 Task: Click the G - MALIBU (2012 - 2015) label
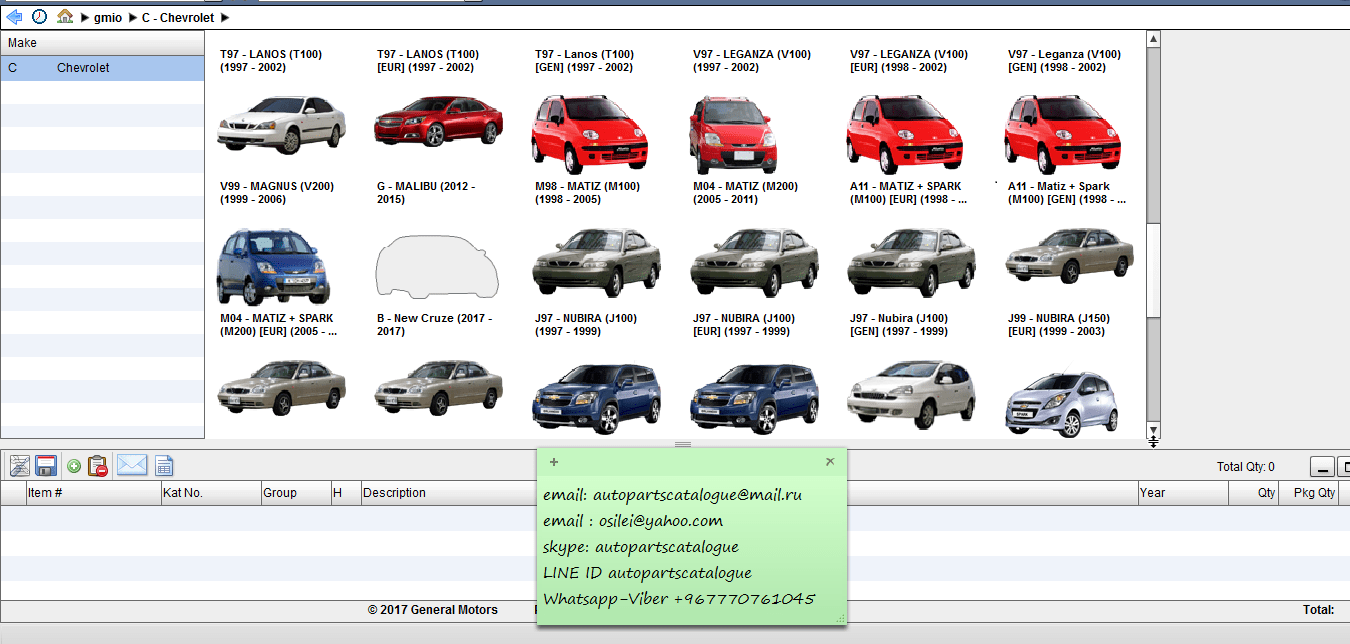coord(426,193)
